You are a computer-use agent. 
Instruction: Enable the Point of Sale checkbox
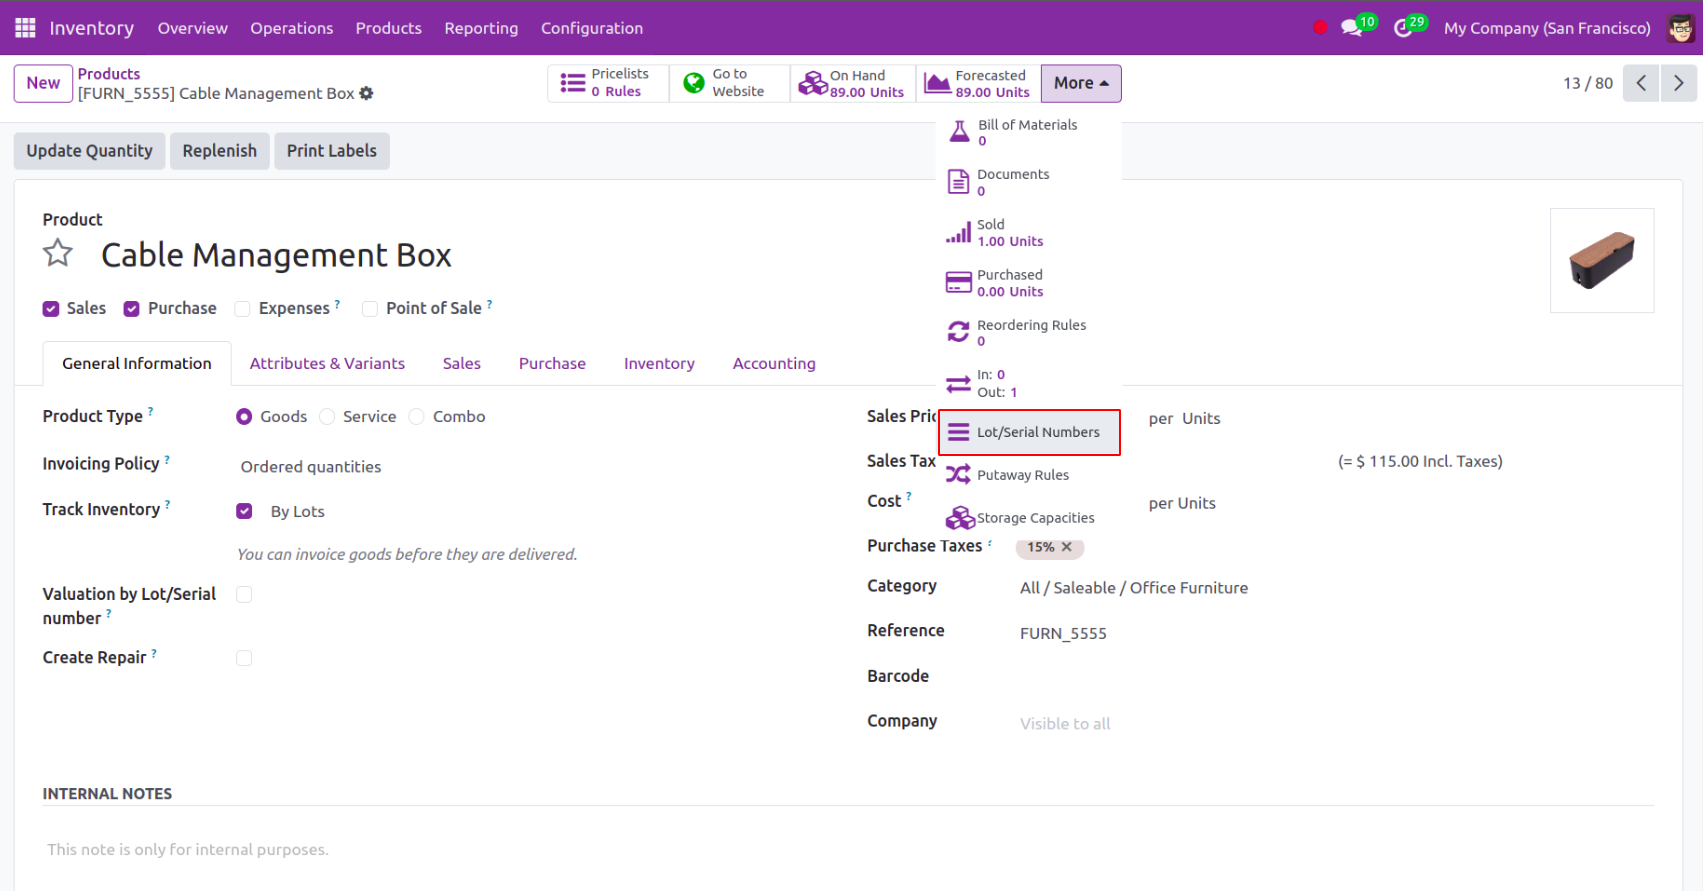[x=370, y=309]
